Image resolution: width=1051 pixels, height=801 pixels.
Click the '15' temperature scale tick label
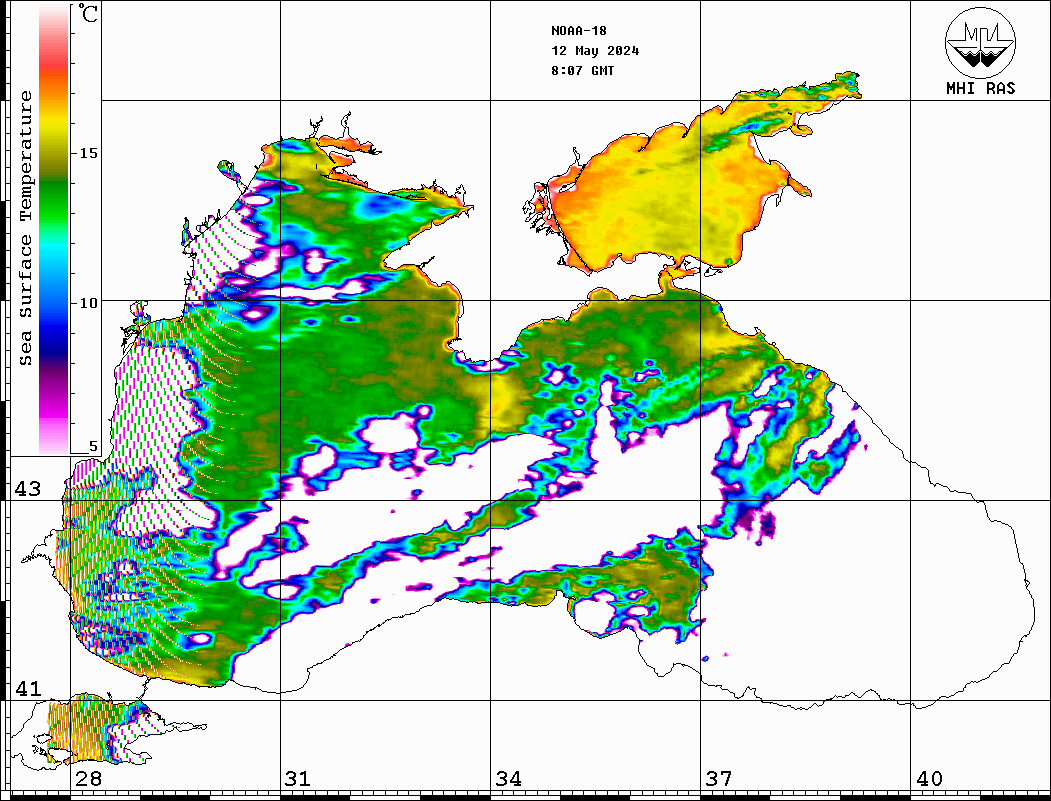(88, 153)
